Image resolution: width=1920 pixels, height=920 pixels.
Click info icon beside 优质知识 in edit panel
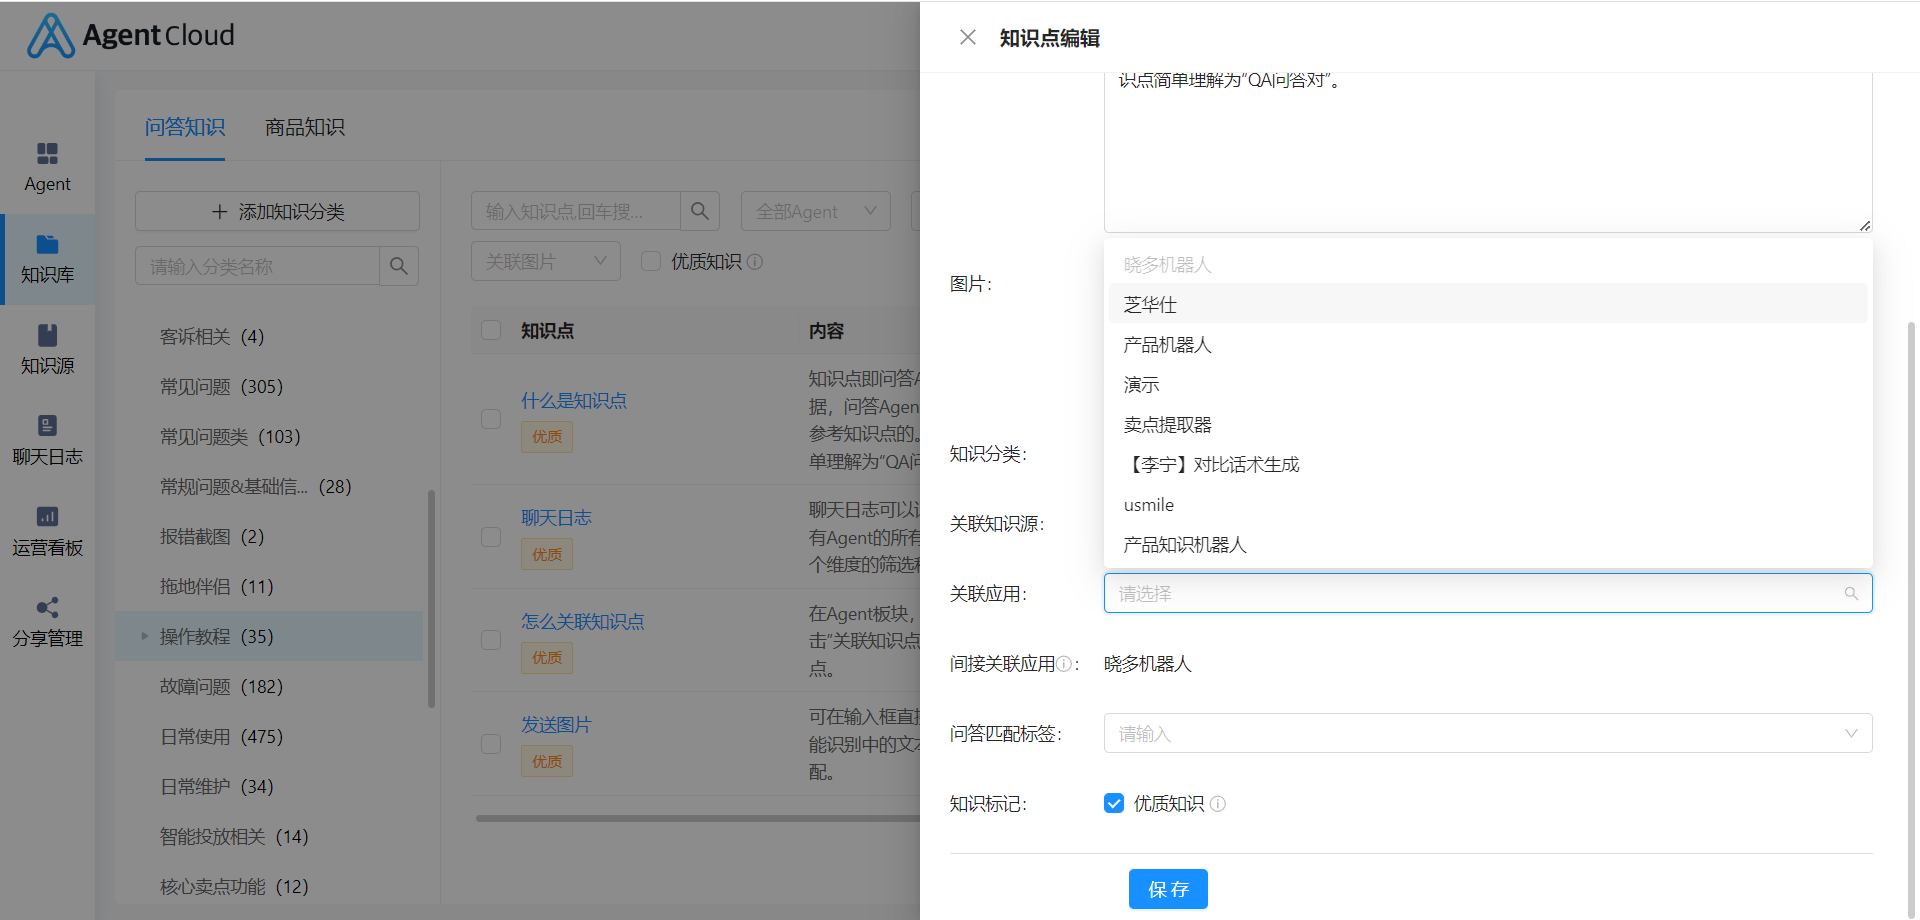[1218, 804]
